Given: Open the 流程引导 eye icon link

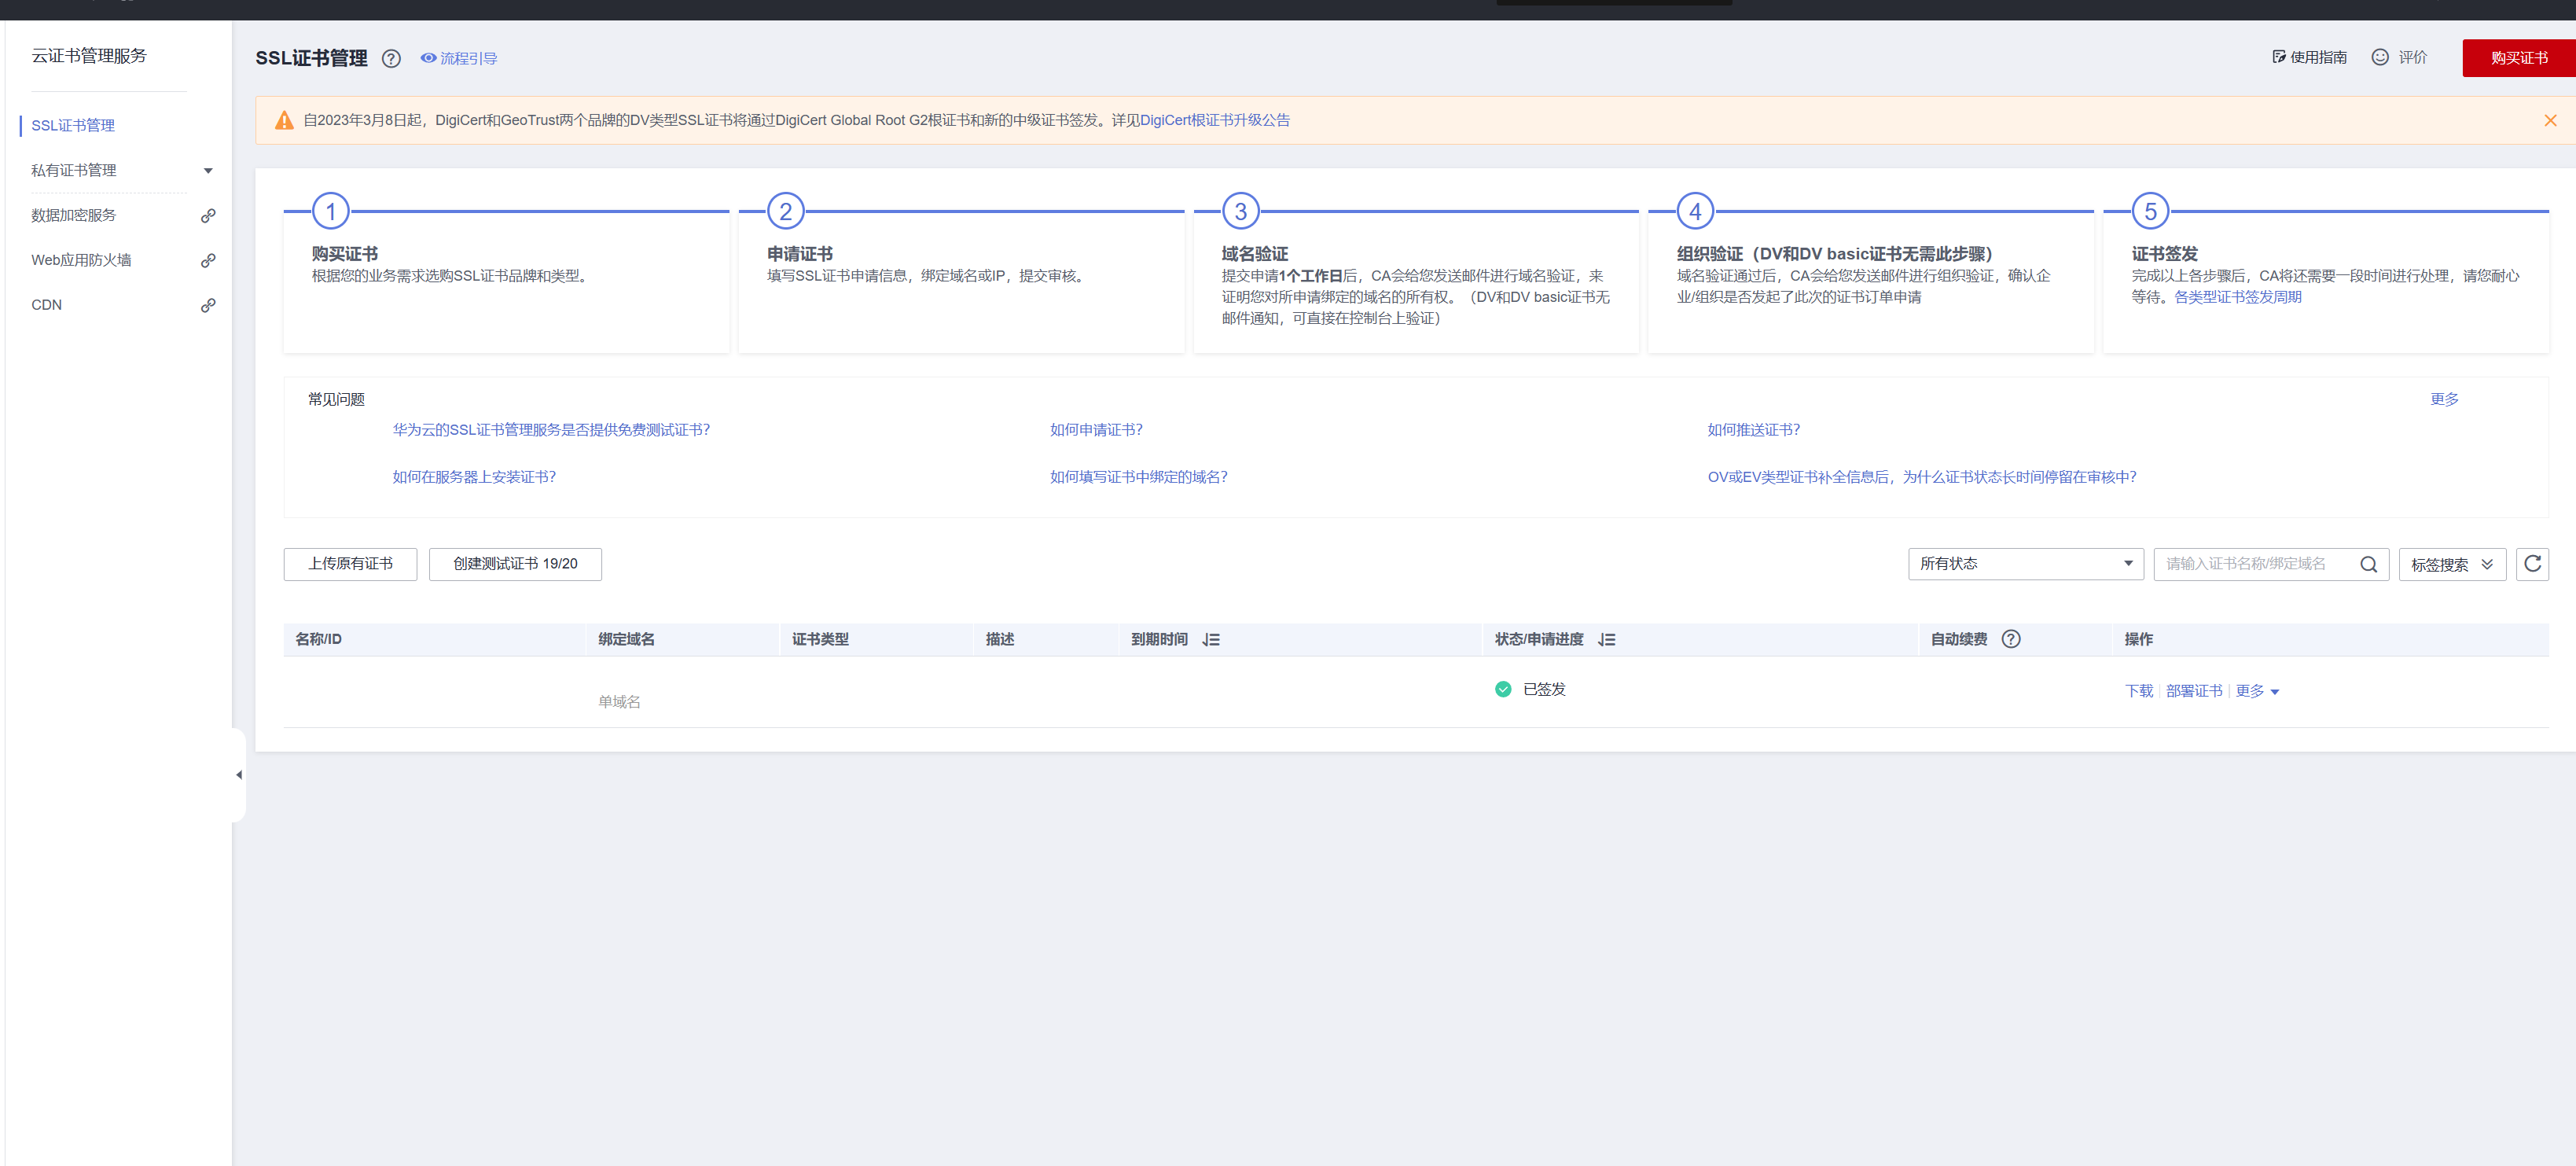Looking at the screenshot, I should tap(459, 59).
